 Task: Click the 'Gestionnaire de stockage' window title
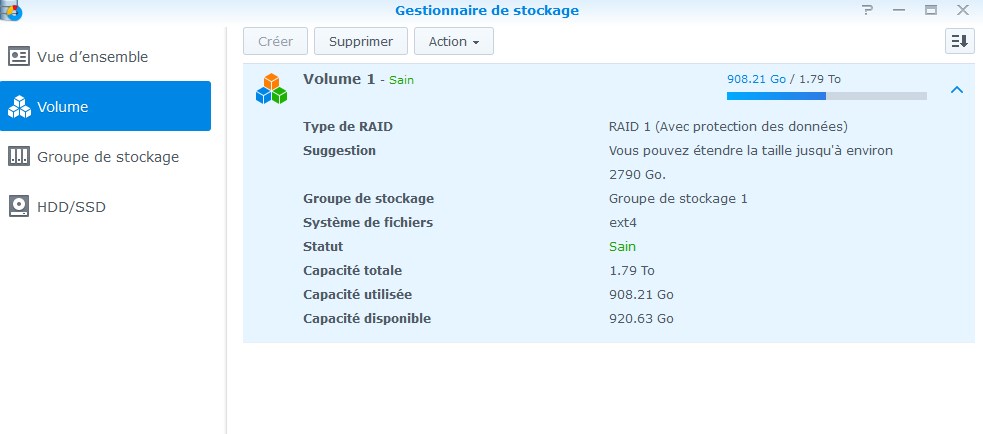(x=486, y=10)
